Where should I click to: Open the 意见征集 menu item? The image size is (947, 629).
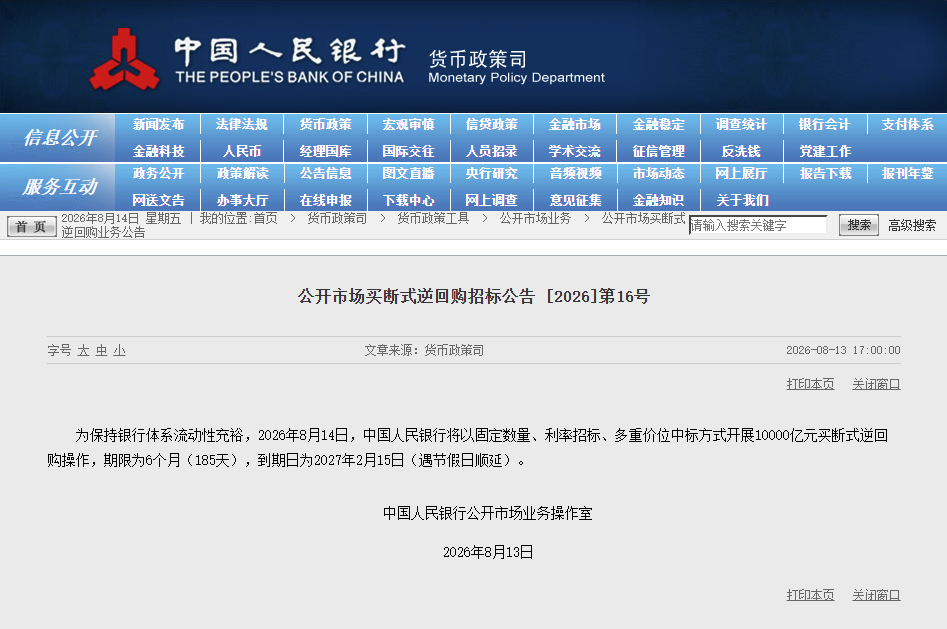pyautogui.click(x=576, y=200)
